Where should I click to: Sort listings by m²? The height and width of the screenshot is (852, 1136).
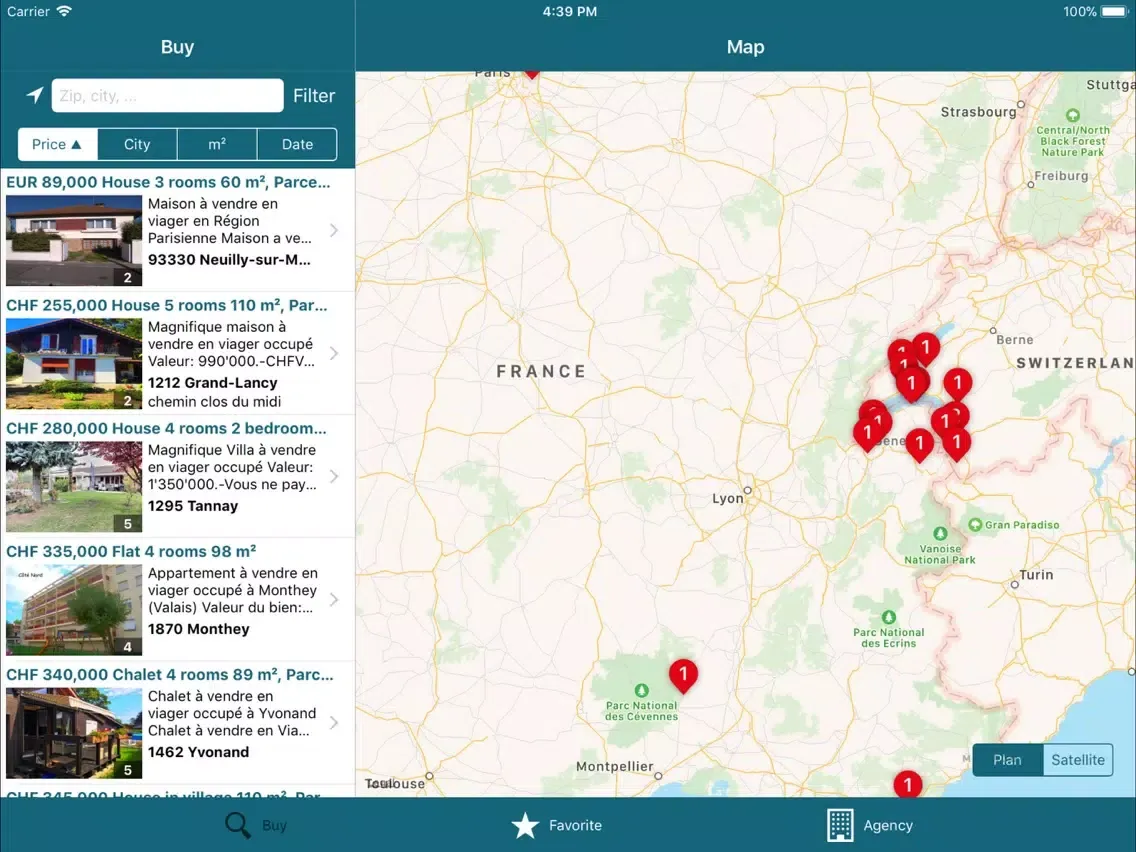pyautogui.click(x=217, y=144)
